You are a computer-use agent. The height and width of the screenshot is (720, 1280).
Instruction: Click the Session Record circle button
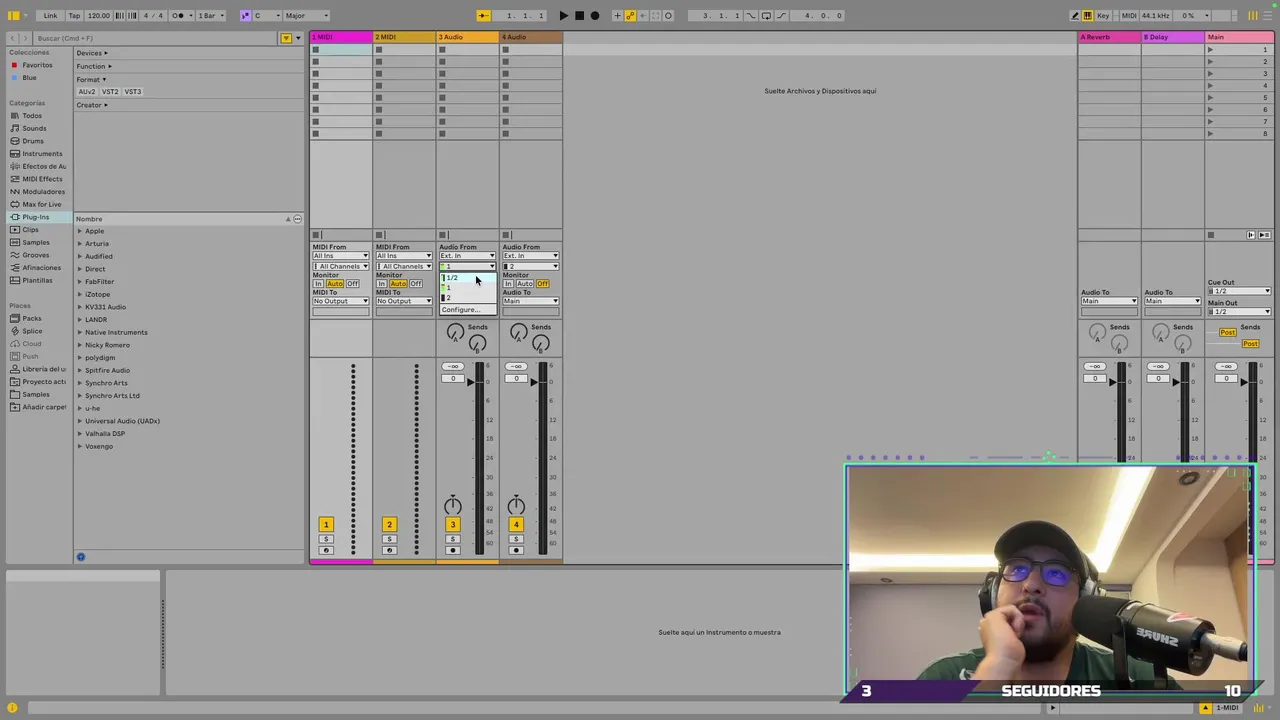pyautogui.click(x=668, y=15)
